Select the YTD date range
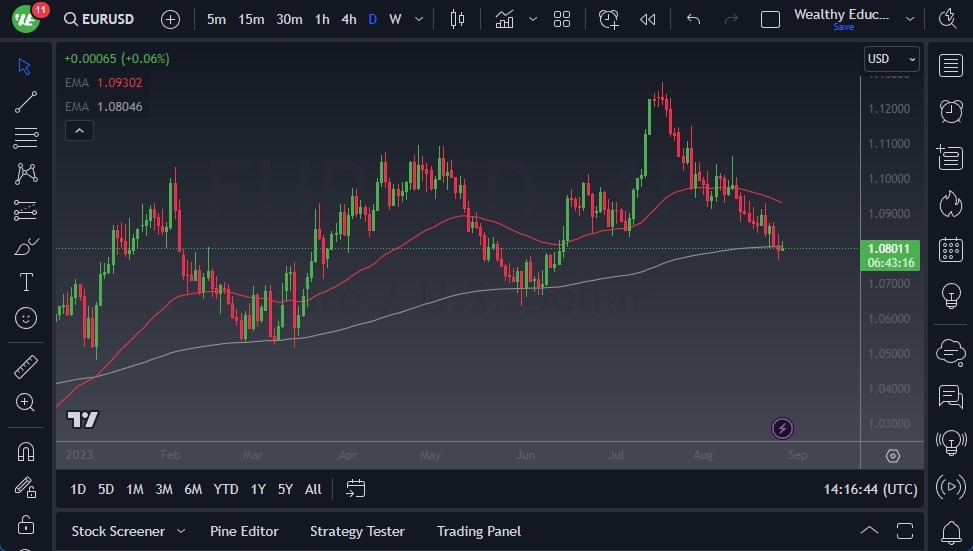This screenshot has height=551, width=973. click(226, 489)
